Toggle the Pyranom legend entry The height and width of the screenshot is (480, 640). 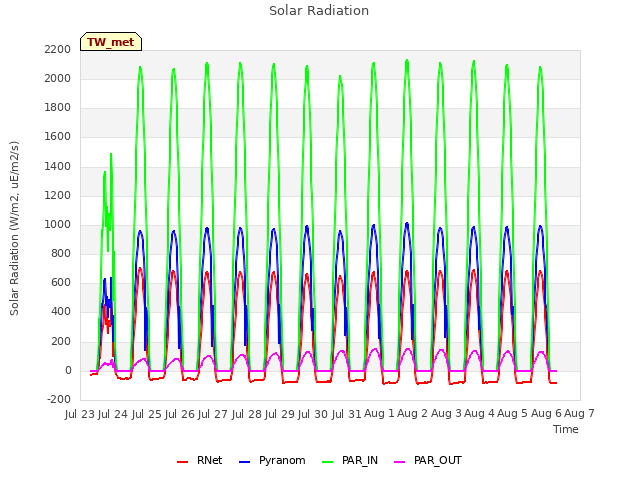pyautogui.click(x=272, y=460)
